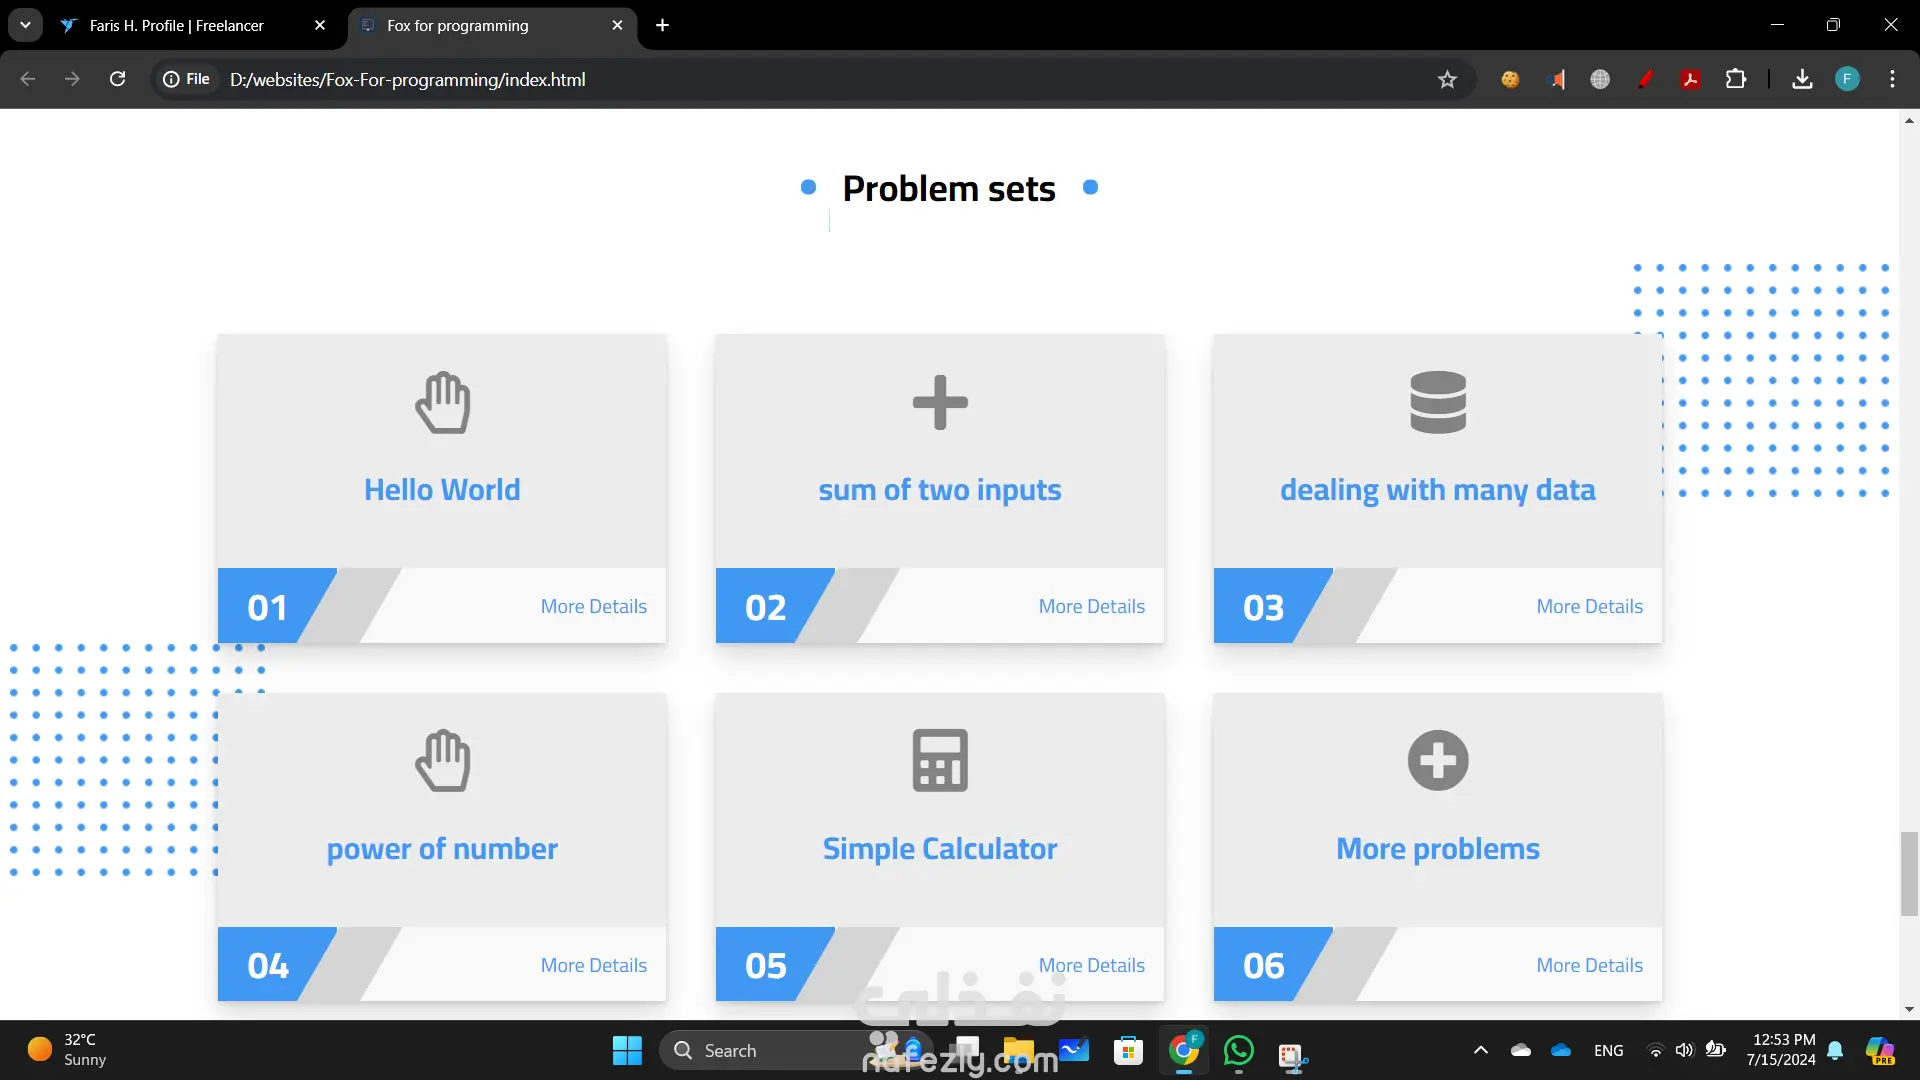Open a new browser tab

[662, 26]
